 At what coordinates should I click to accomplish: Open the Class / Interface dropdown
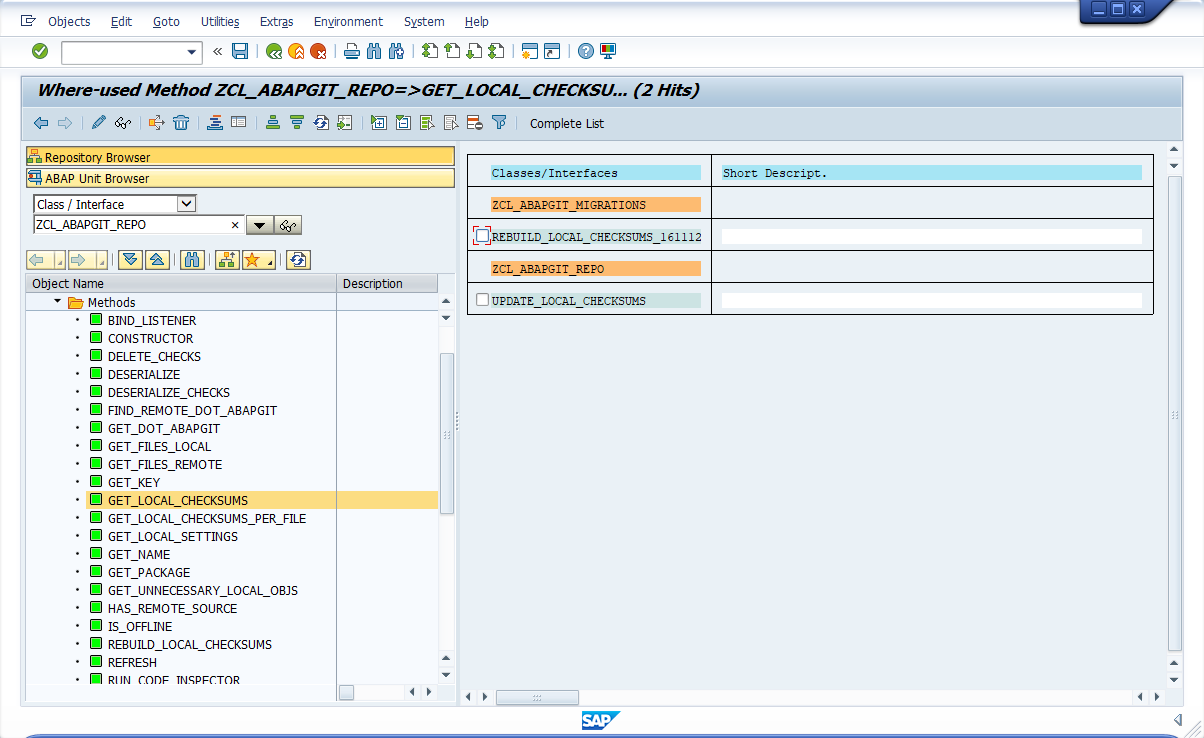(x=186, y=204)
